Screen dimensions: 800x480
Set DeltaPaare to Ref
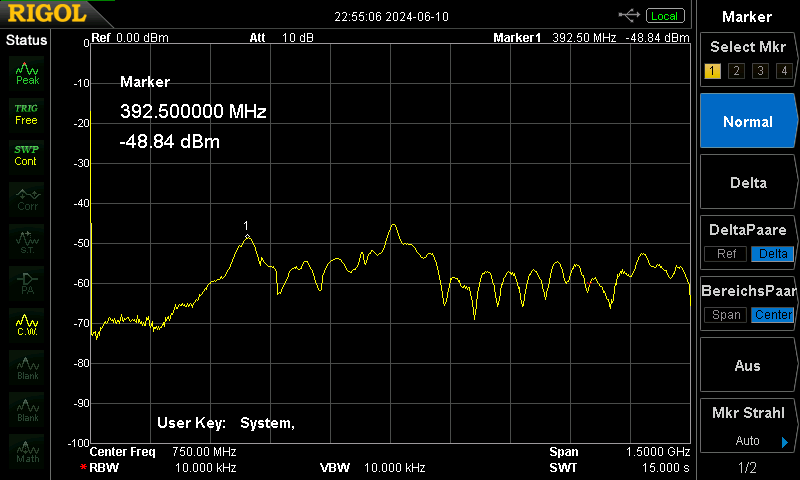coord(726,254)
